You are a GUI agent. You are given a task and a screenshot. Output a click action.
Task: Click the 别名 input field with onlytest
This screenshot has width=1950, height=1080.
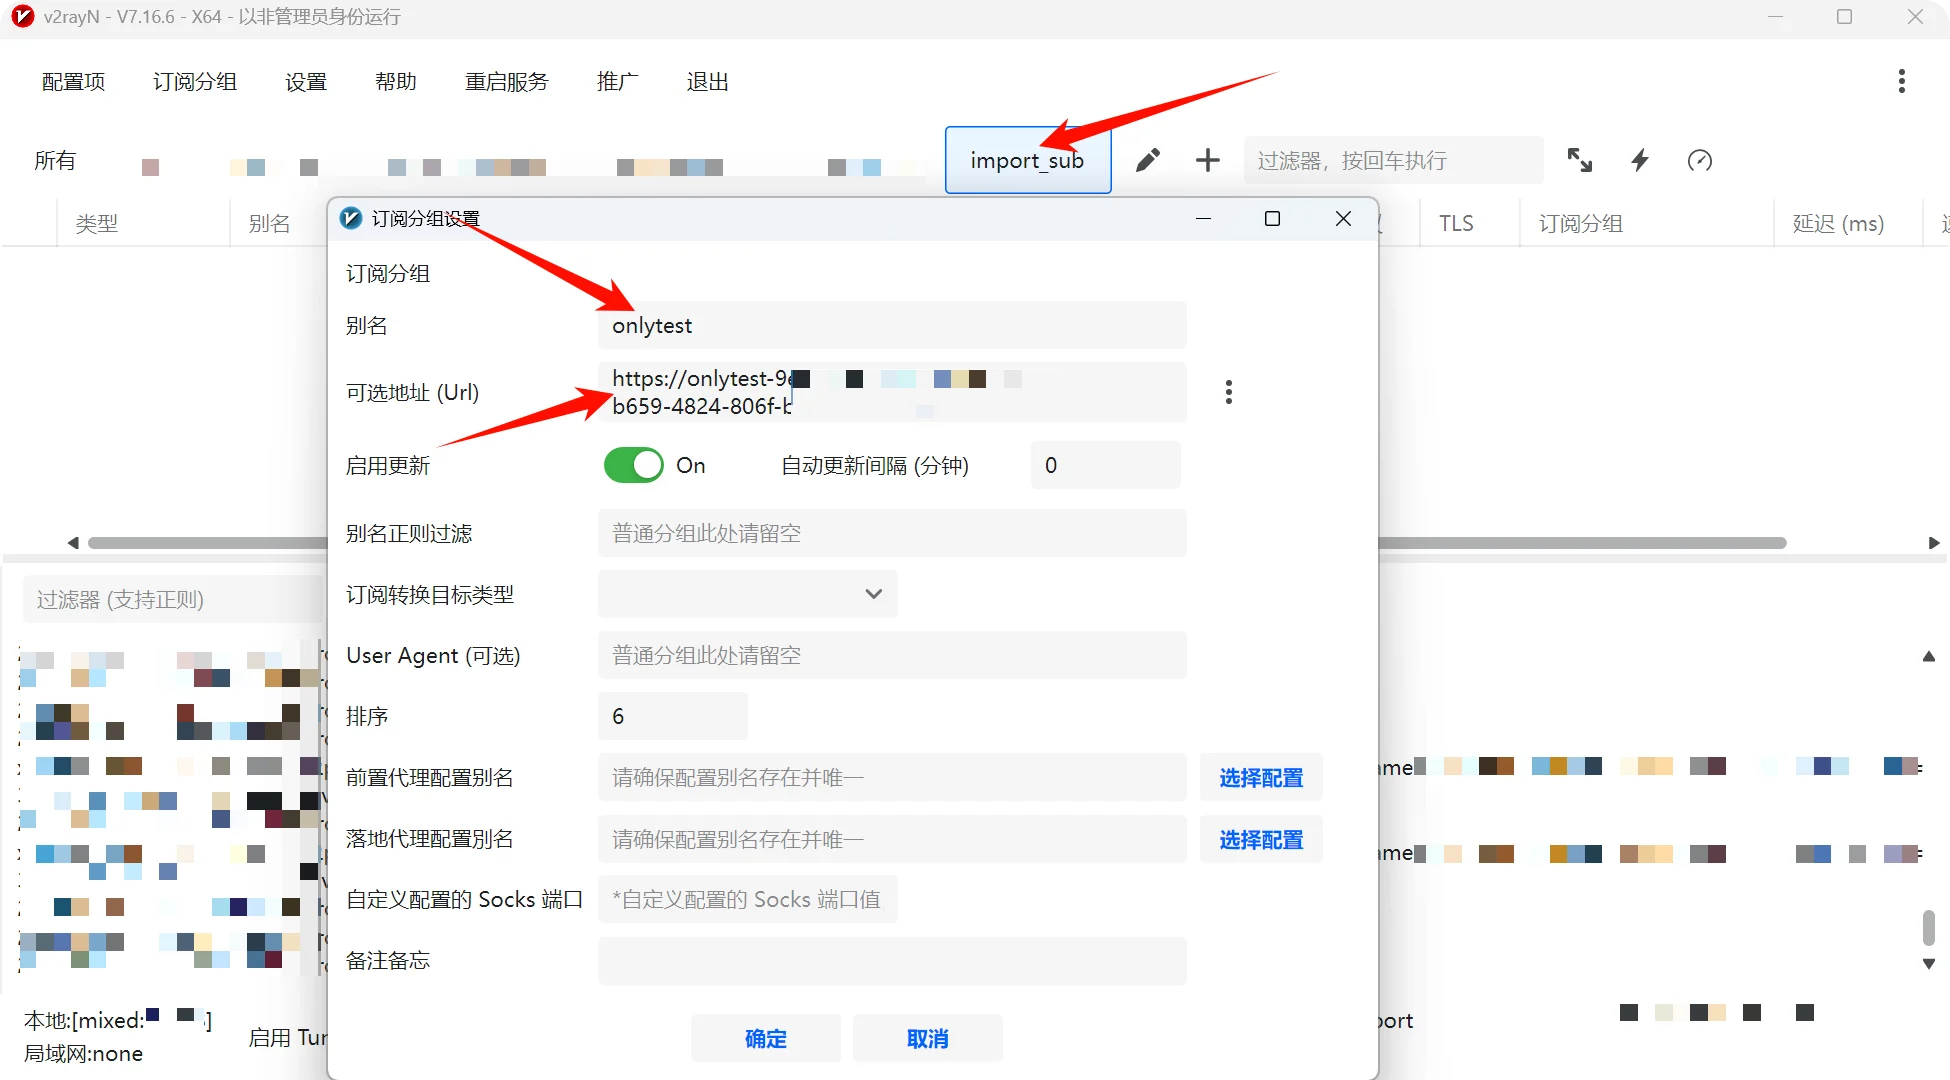[x=892, y=326]
